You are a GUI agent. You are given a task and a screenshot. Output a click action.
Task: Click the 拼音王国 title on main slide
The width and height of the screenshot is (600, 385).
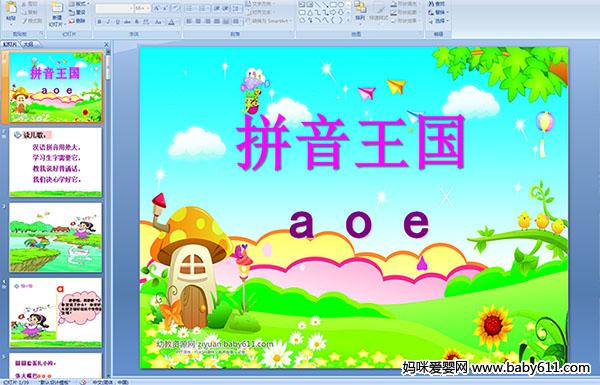351,142
